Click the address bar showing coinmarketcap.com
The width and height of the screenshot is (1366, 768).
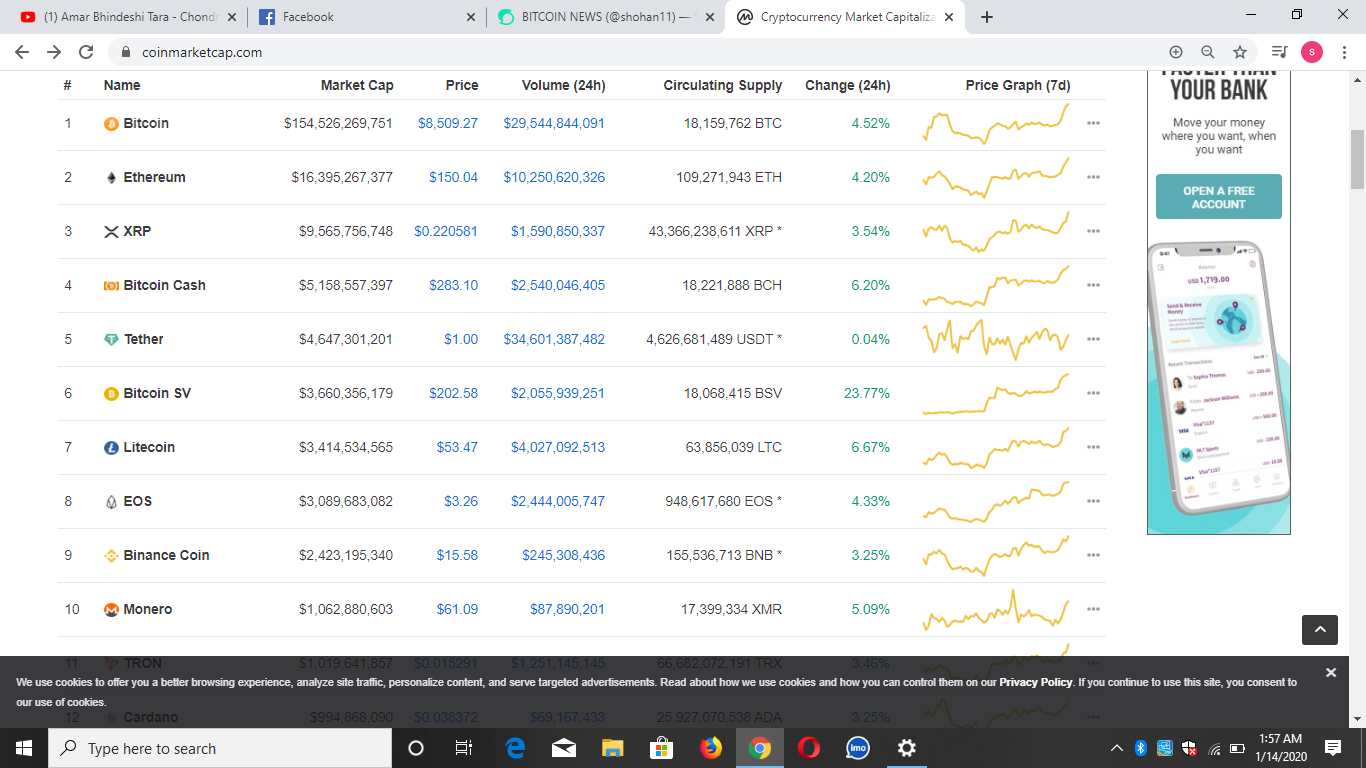coord(640,52)
